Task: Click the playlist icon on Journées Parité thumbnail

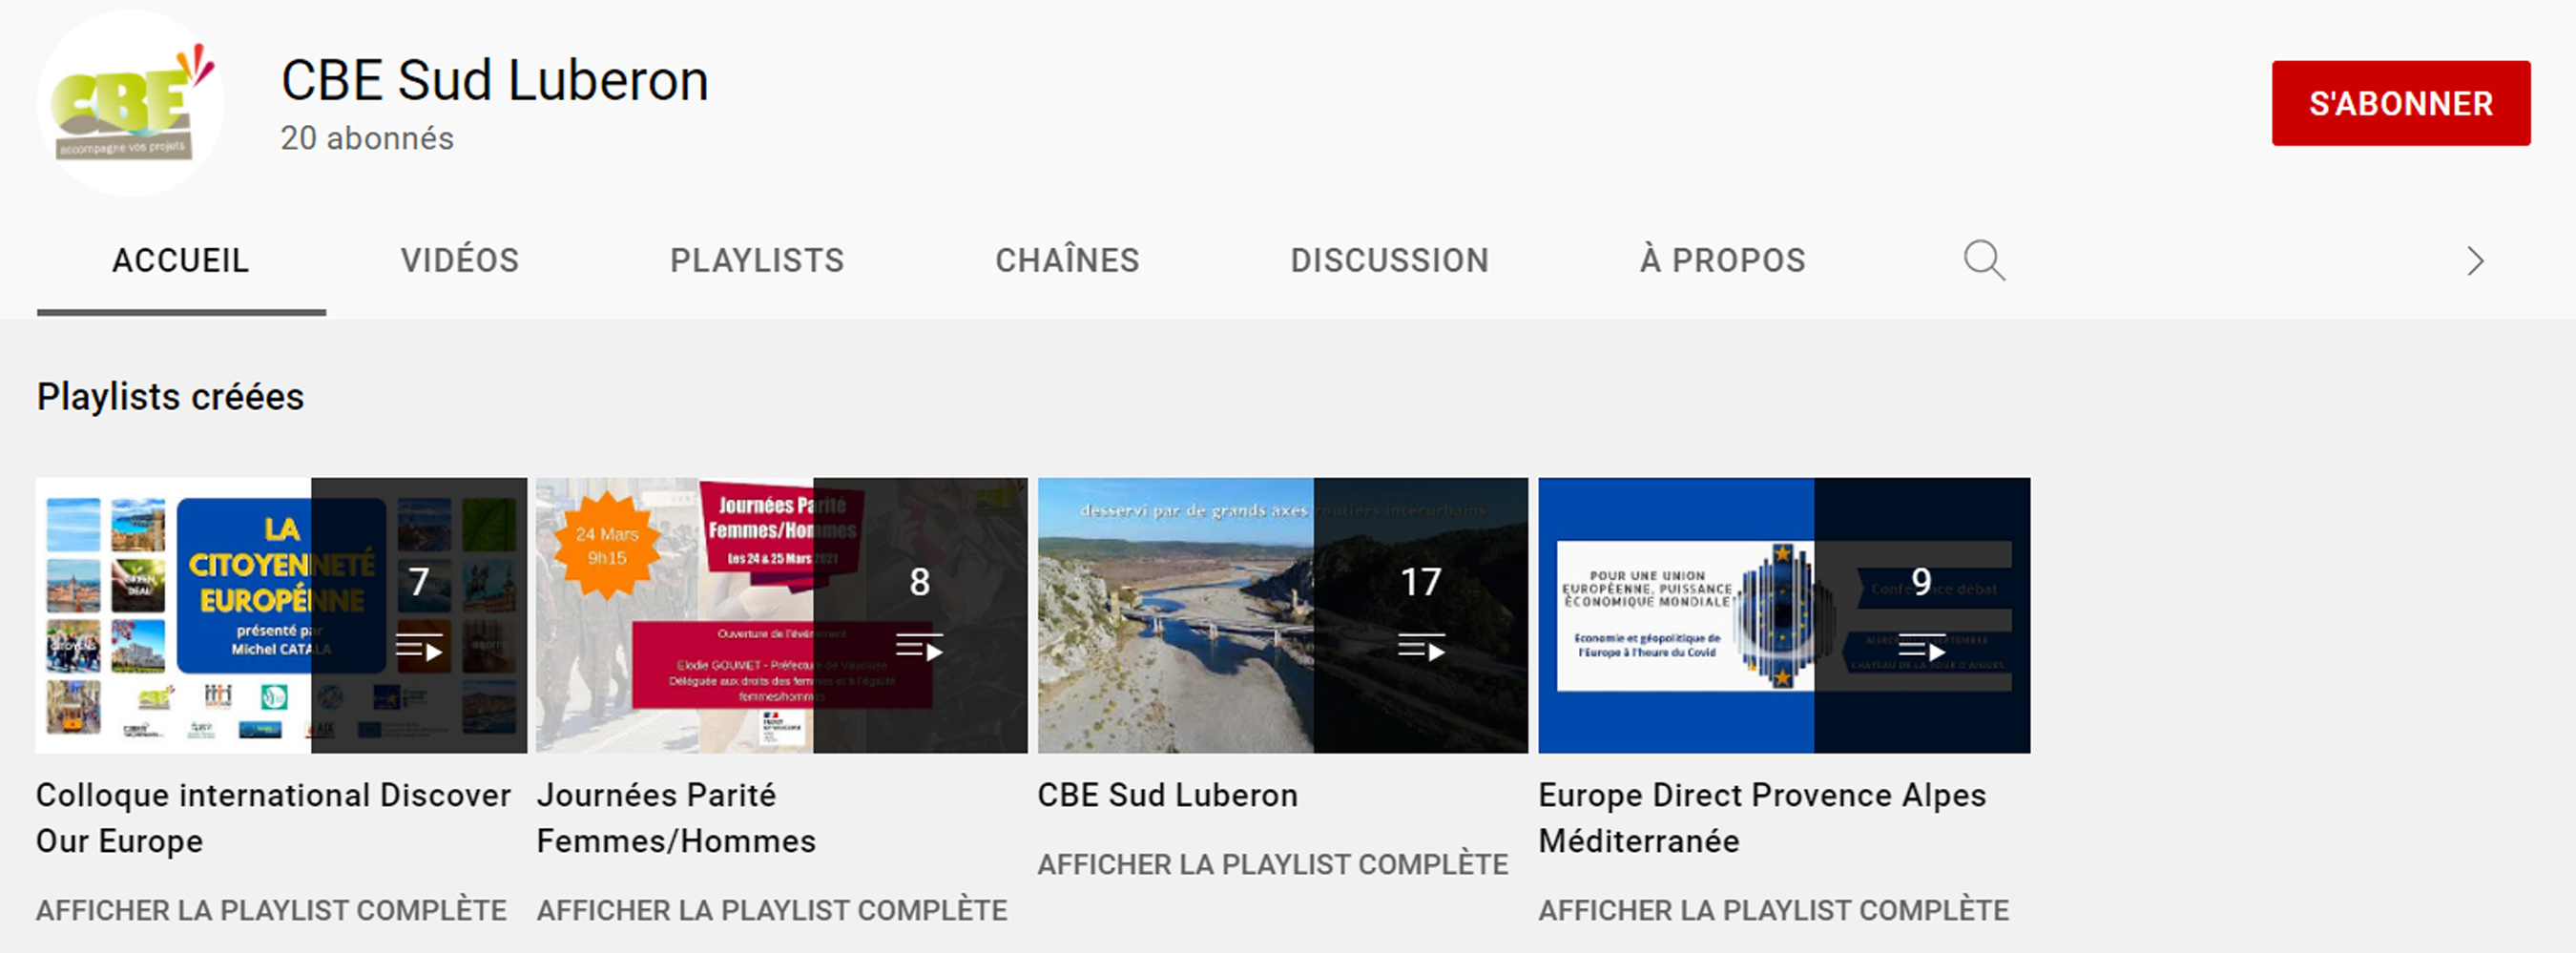Action: click(919, 649)
